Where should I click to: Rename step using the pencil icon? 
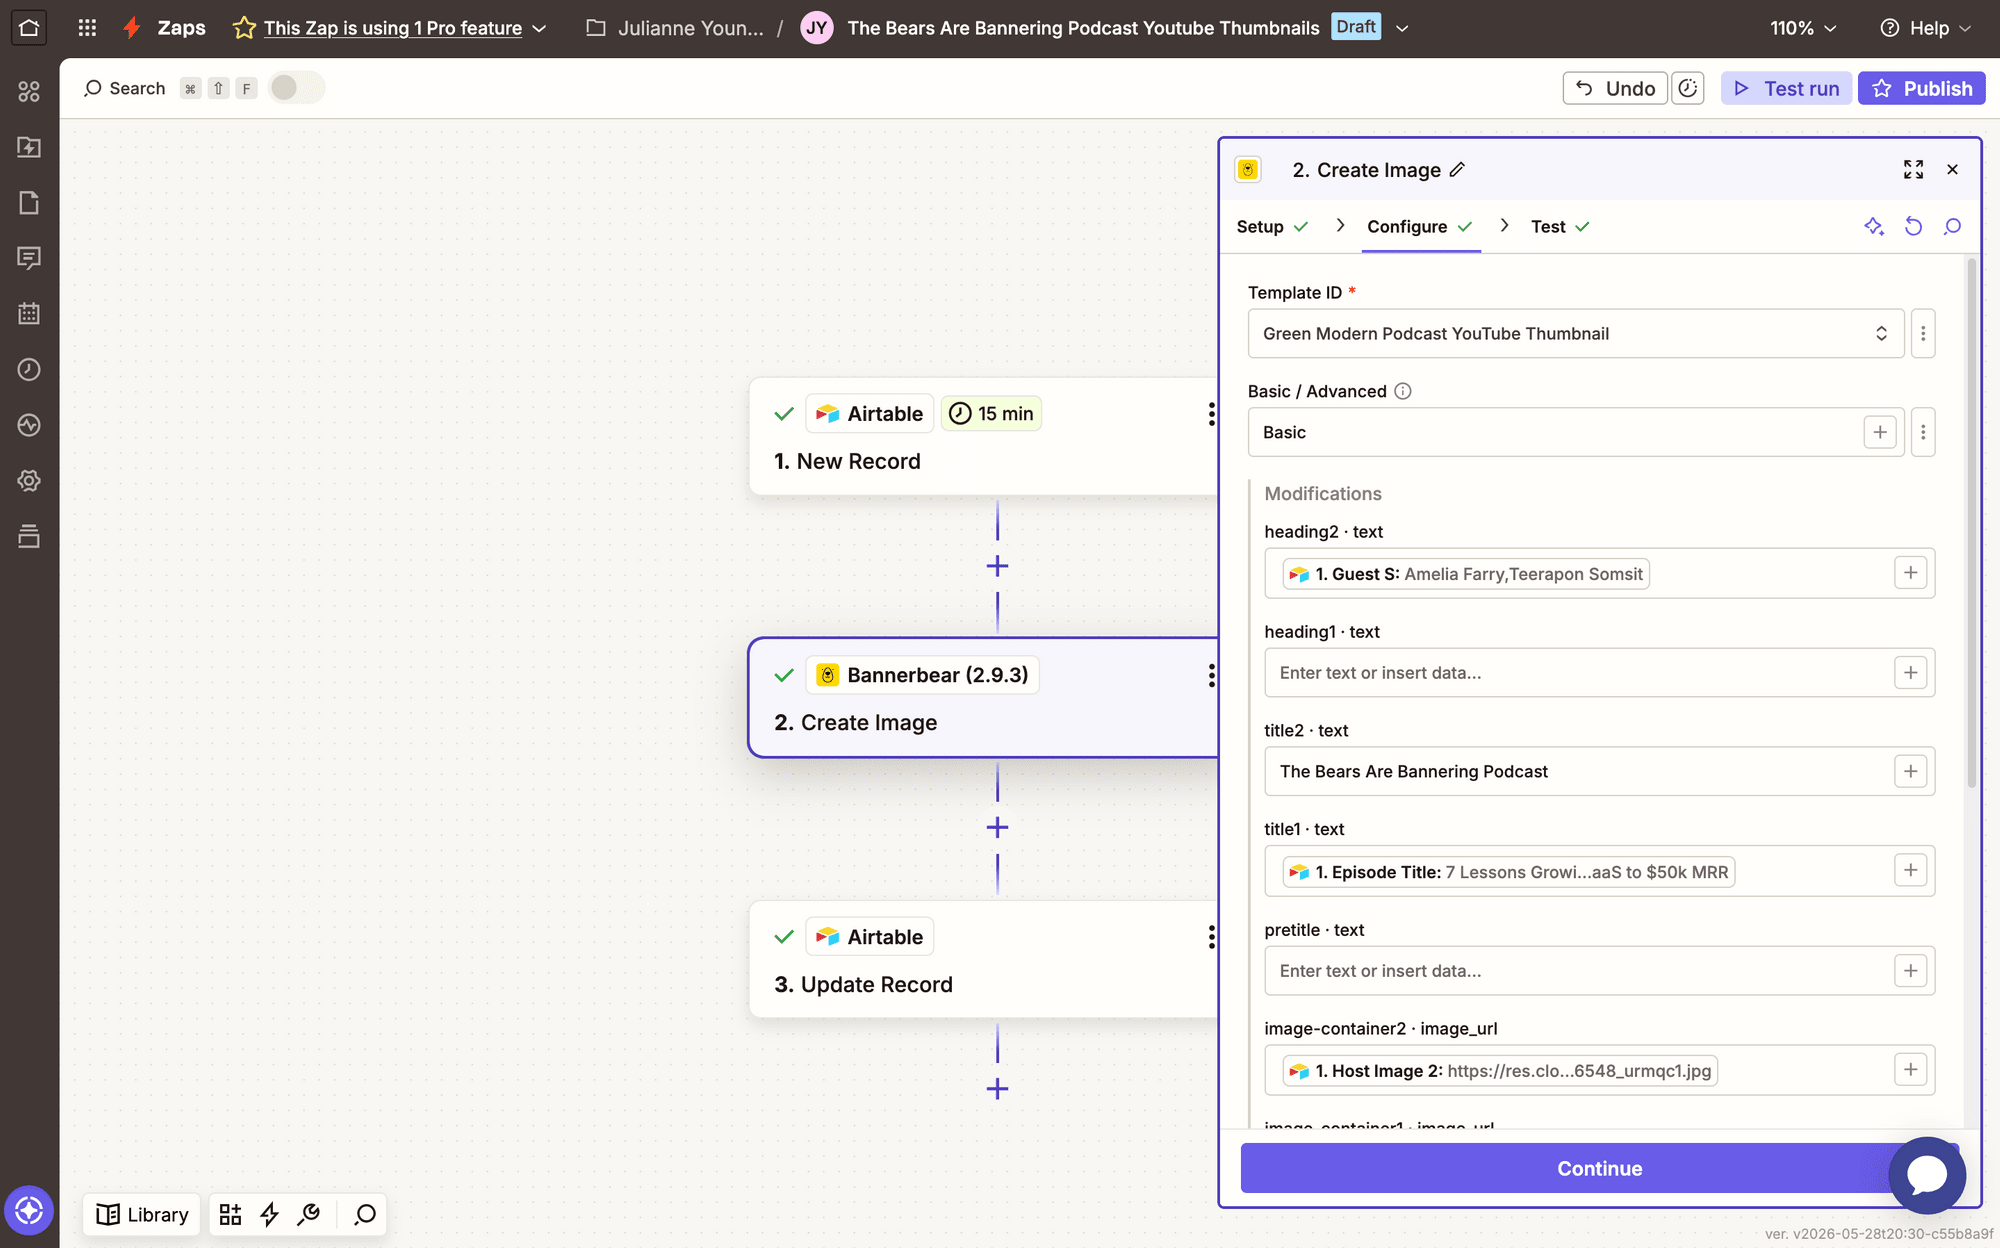pyautogui.click(x=1458, y=170)
